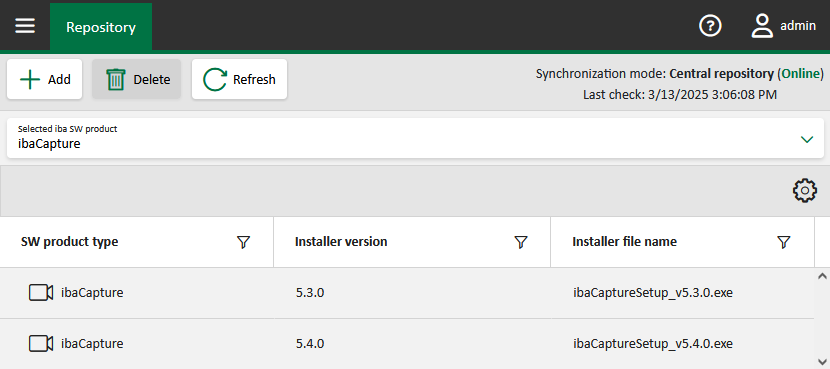Click the Refresh button
Screen dimensions: 830x369
pyautogui.click(x=239, y=79)
